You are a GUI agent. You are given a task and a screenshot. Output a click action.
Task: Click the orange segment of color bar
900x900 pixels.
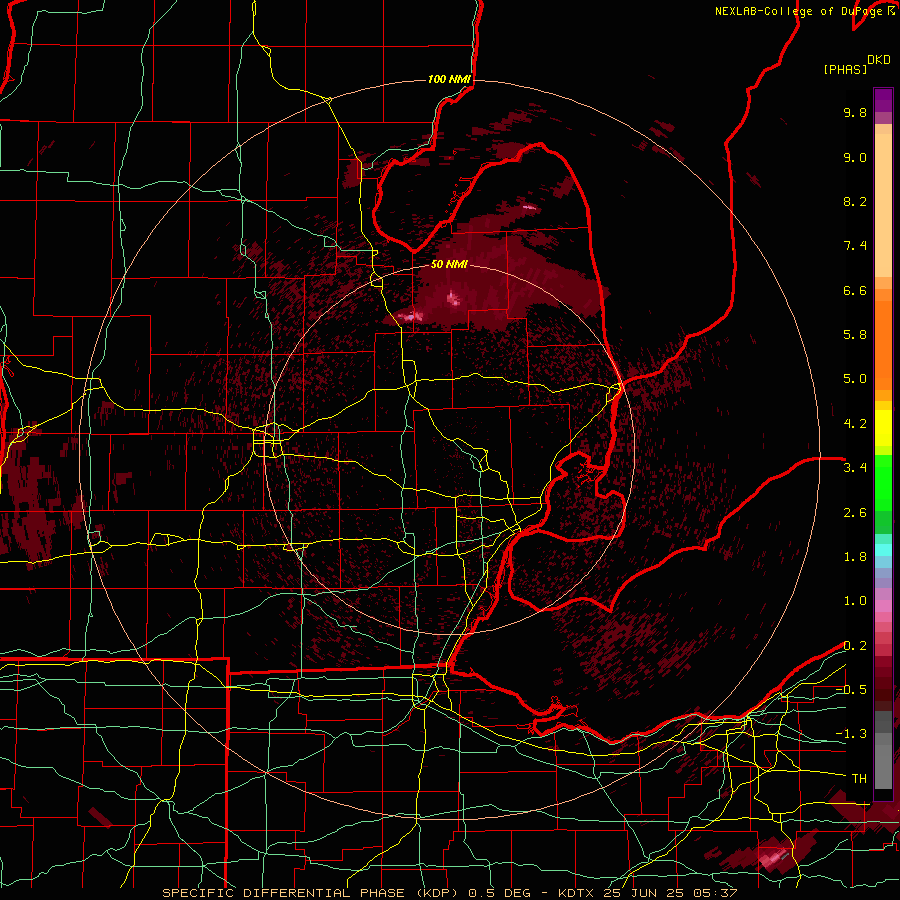[883, 339]
